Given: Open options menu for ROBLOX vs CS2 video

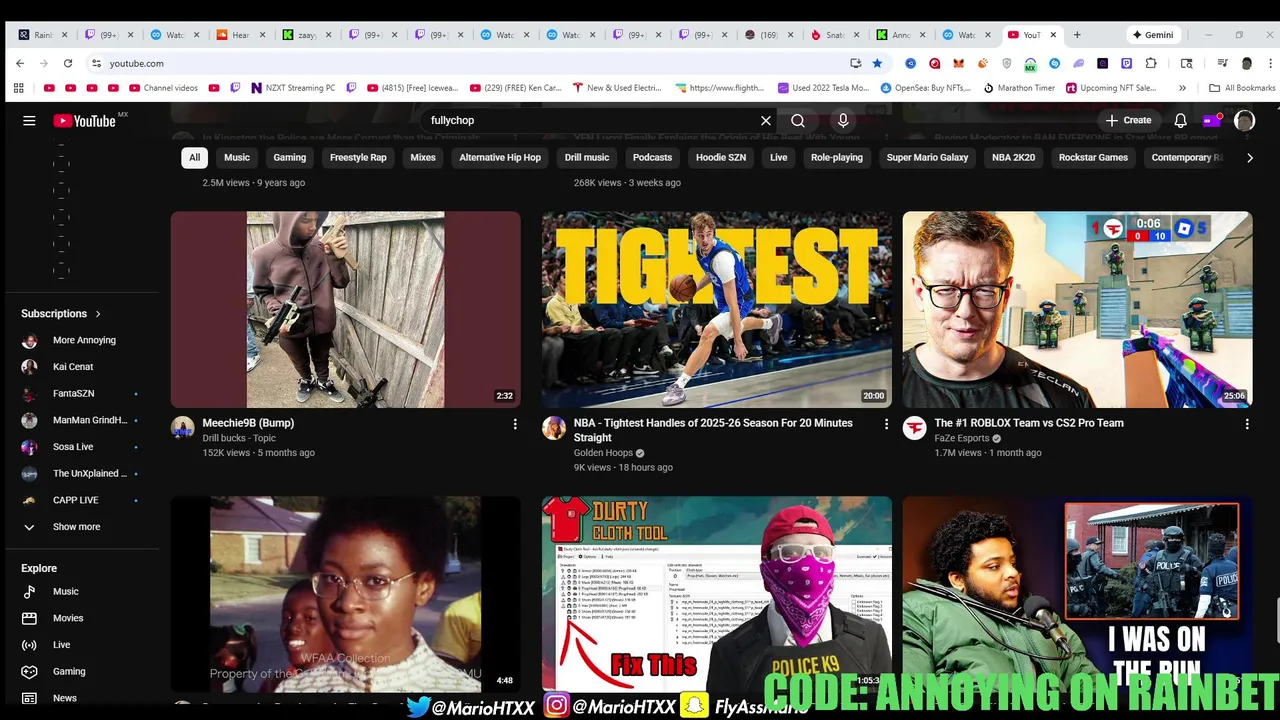Looking at the screenshot, I should click(x=1247, y=424).
